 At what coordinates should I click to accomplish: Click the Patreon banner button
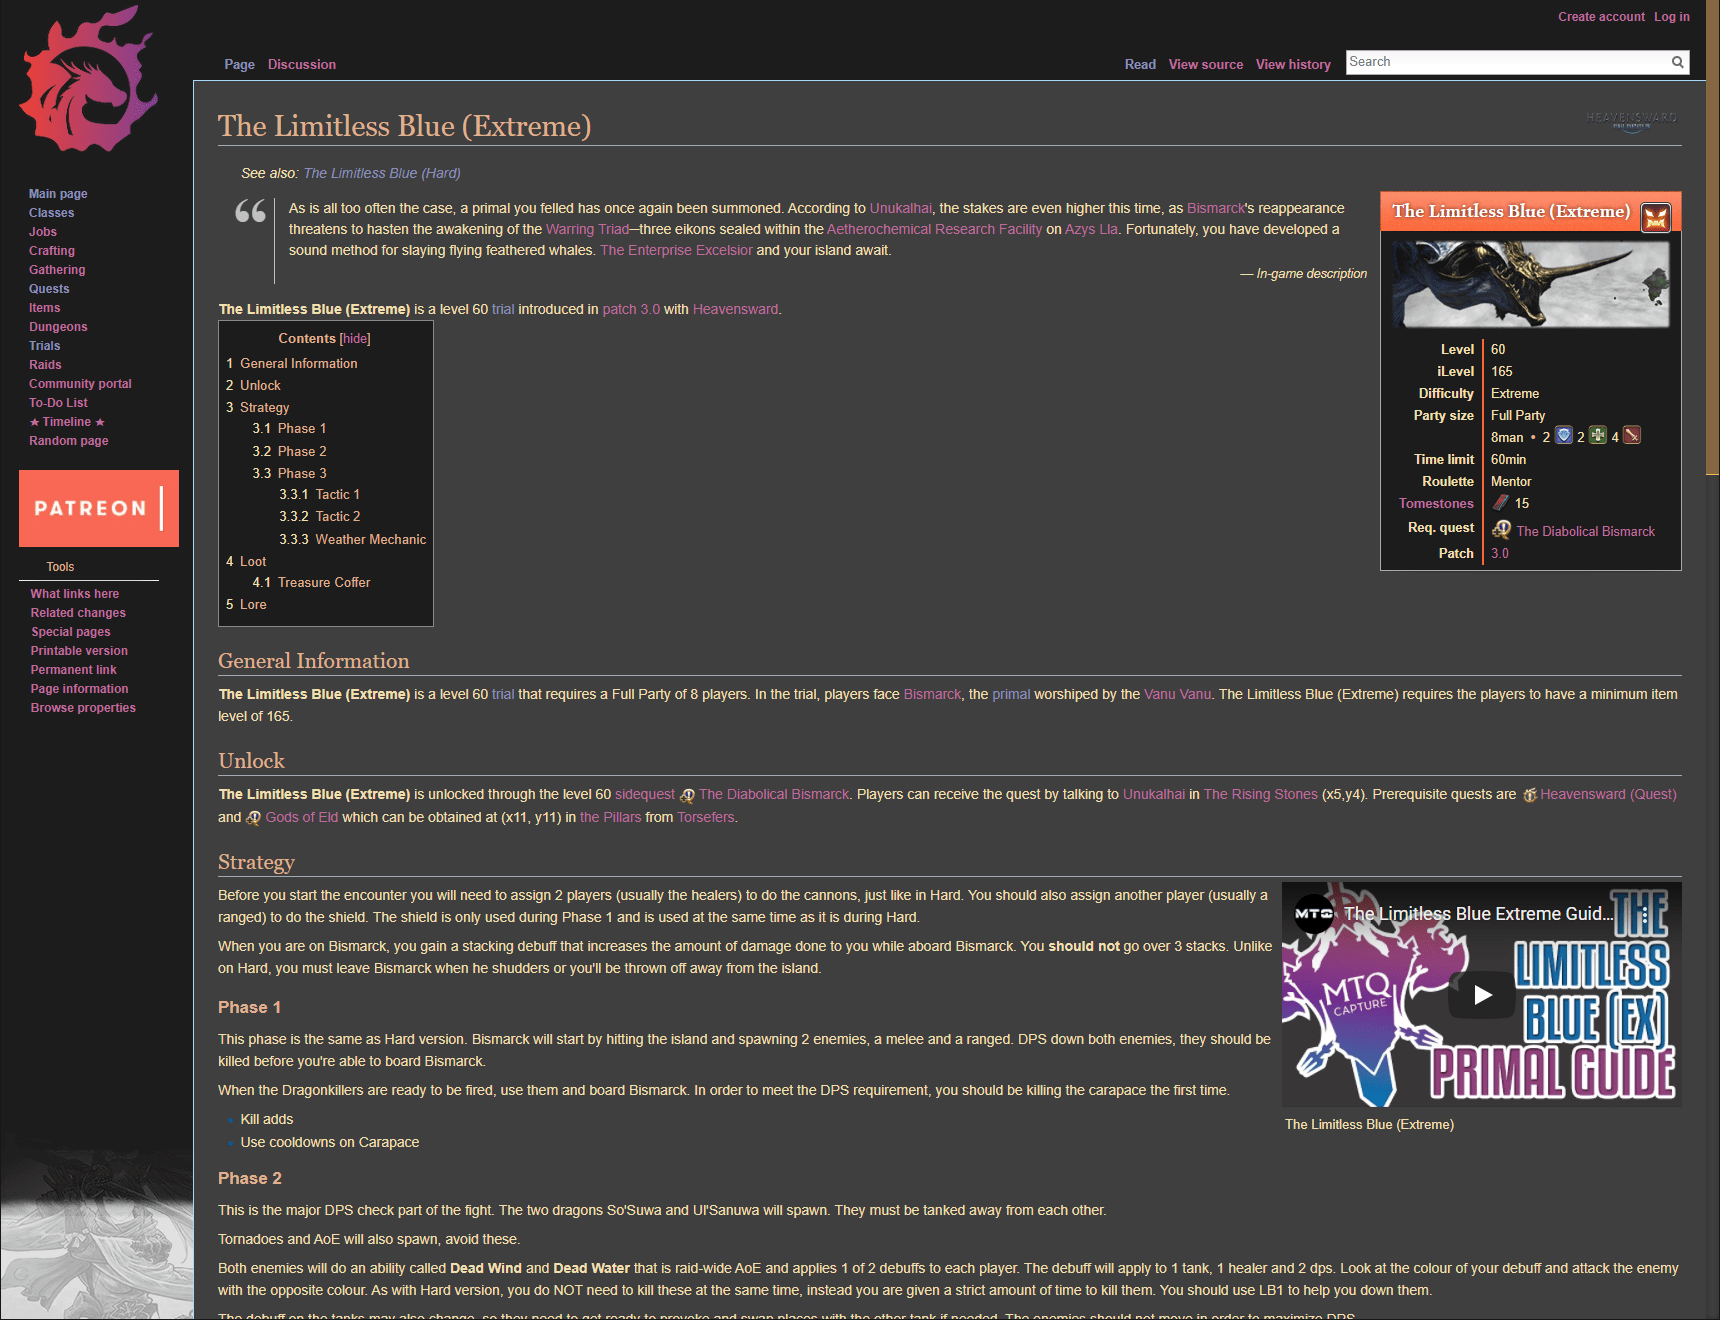pos(99,508)
